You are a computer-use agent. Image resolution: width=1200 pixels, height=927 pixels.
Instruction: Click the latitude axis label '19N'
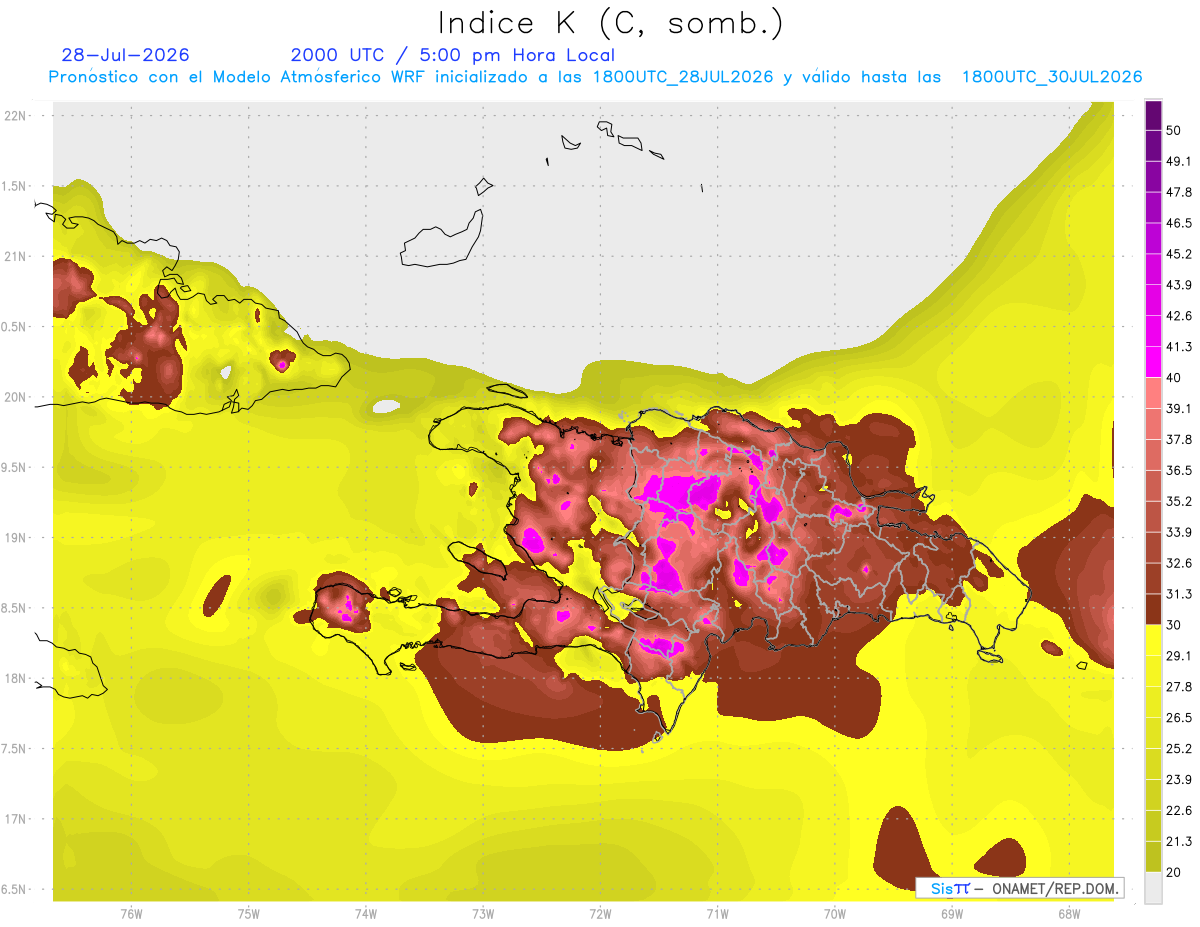point(16,537)
